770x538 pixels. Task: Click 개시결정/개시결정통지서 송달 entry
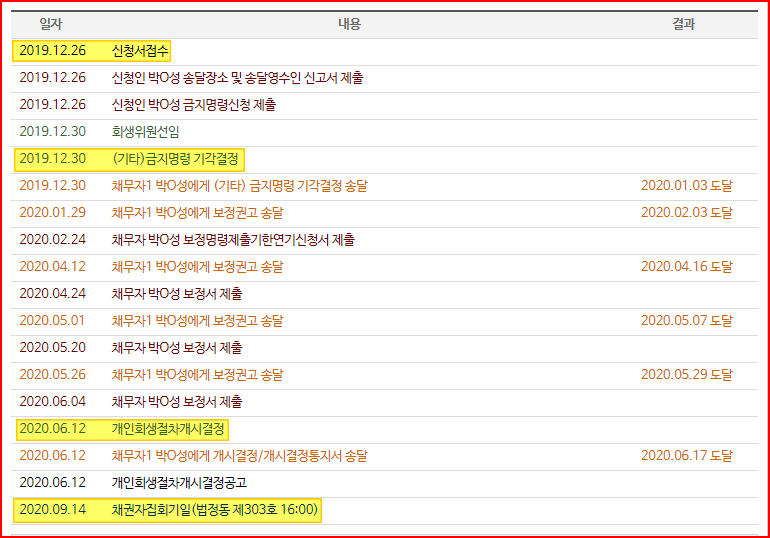(239, 456)
